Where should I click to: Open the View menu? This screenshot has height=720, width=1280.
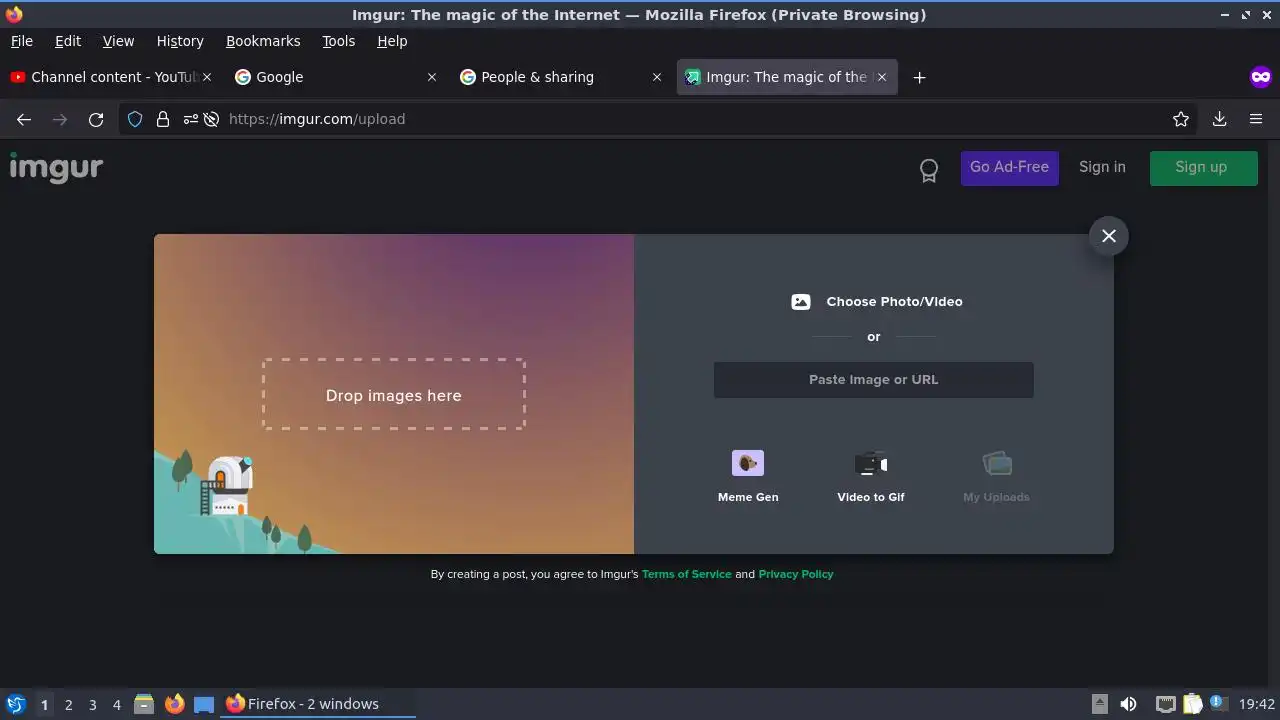[x=118, y=41]
